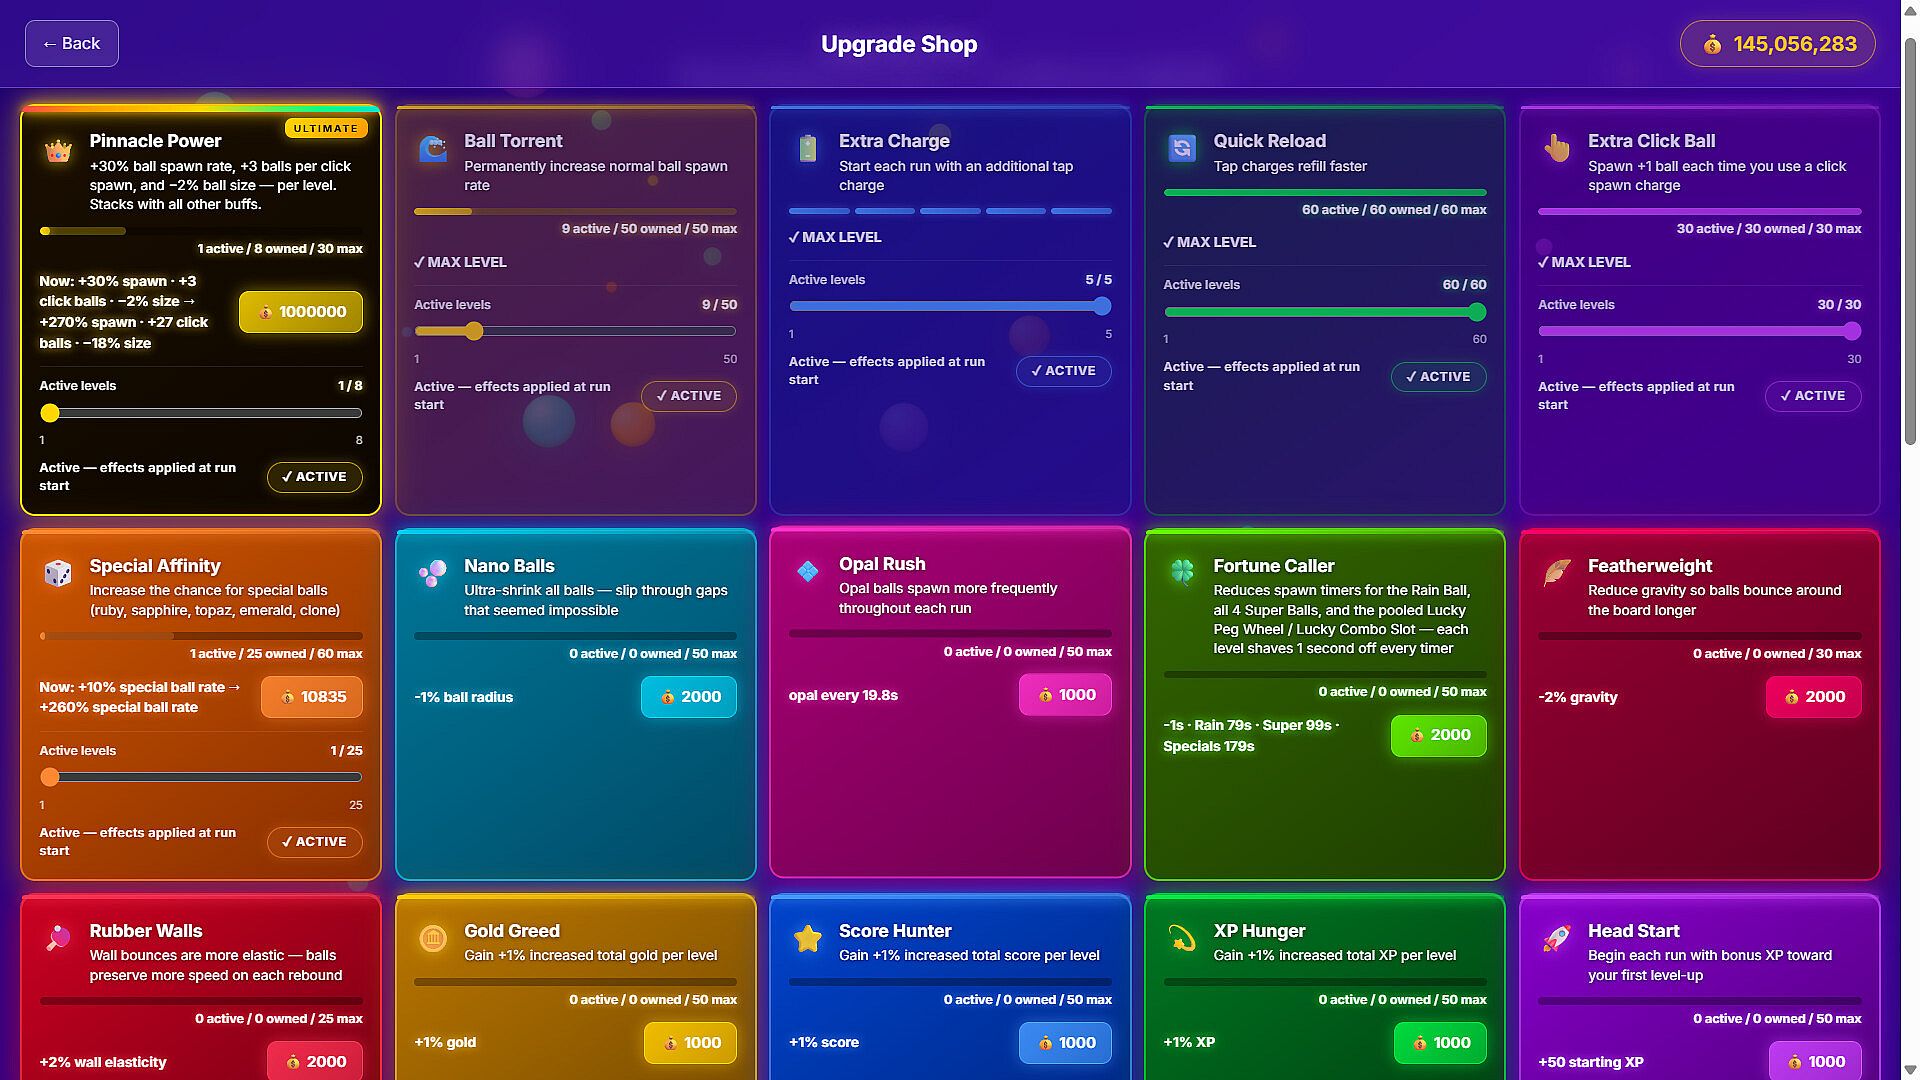This screenshot has width=1920, height=1080.
Task: Click Extra Click Ball active levels slider
Action: click(x=1699, y=332)
